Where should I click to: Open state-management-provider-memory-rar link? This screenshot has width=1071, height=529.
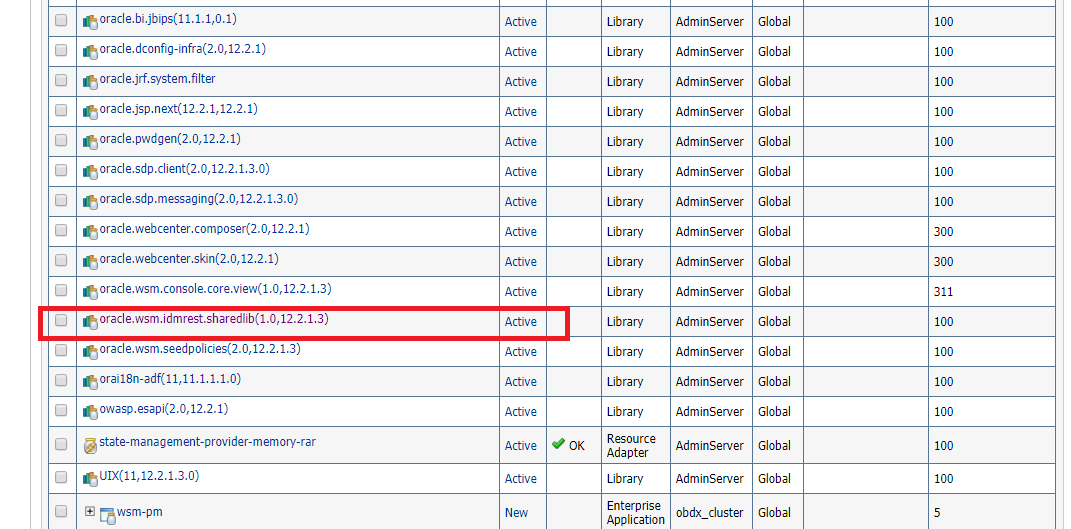(208, 442)
